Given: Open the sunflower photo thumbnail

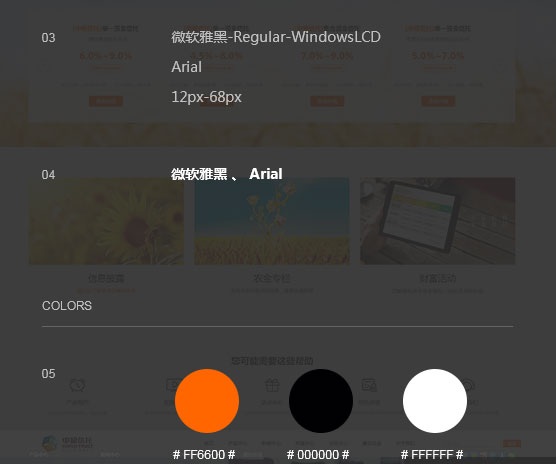Looking at the screenshot, I should pos(106,221).
